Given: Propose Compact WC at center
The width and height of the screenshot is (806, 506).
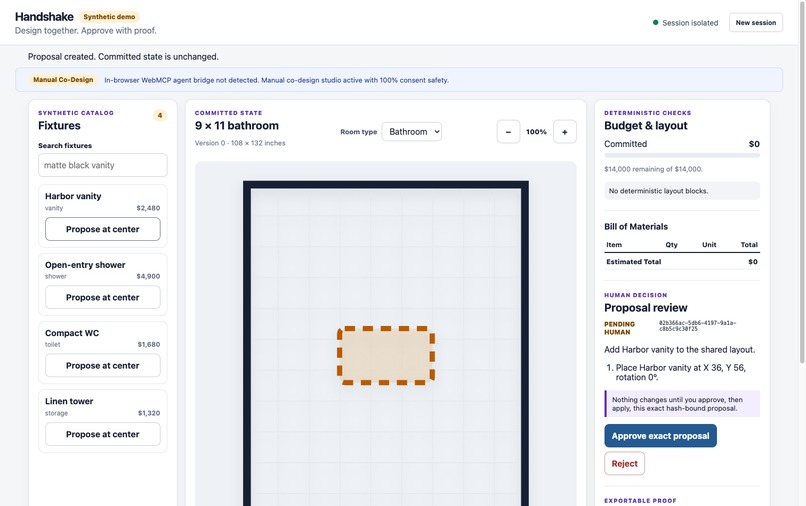Looking at the screenshot, I should (x=103, y=366).
